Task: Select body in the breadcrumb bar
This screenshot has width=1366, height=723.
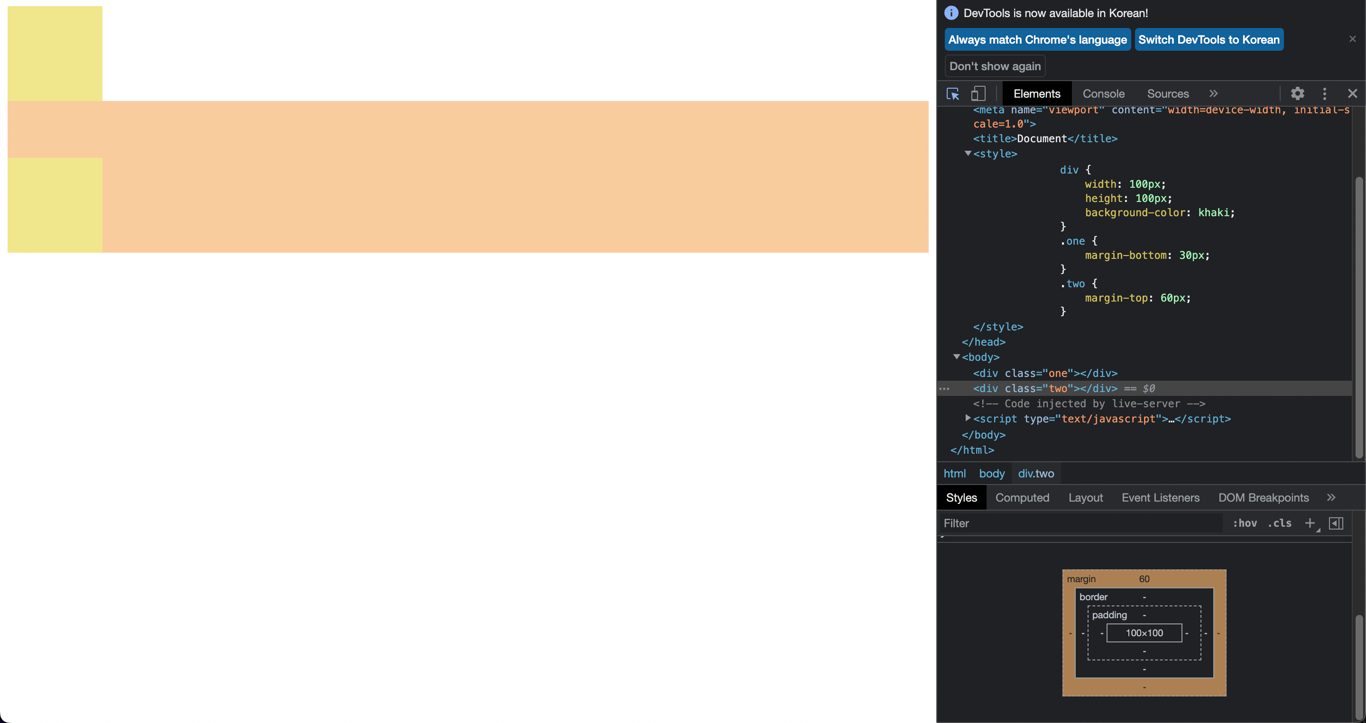Action: [992, 474]
